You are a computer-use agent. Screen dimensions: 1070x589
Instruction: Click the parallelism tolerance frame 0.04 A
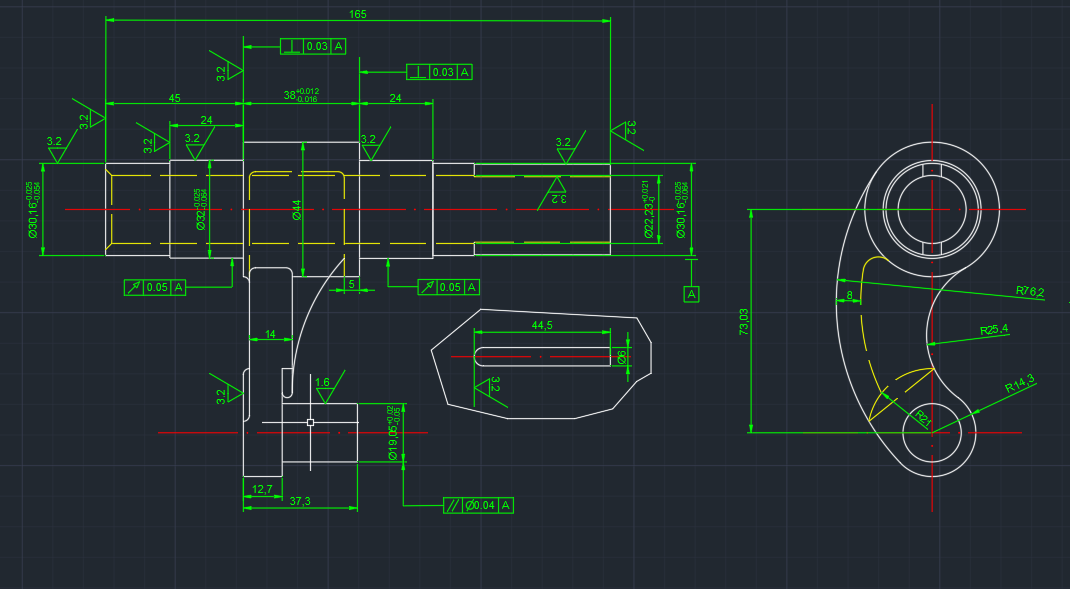point(479,506)
